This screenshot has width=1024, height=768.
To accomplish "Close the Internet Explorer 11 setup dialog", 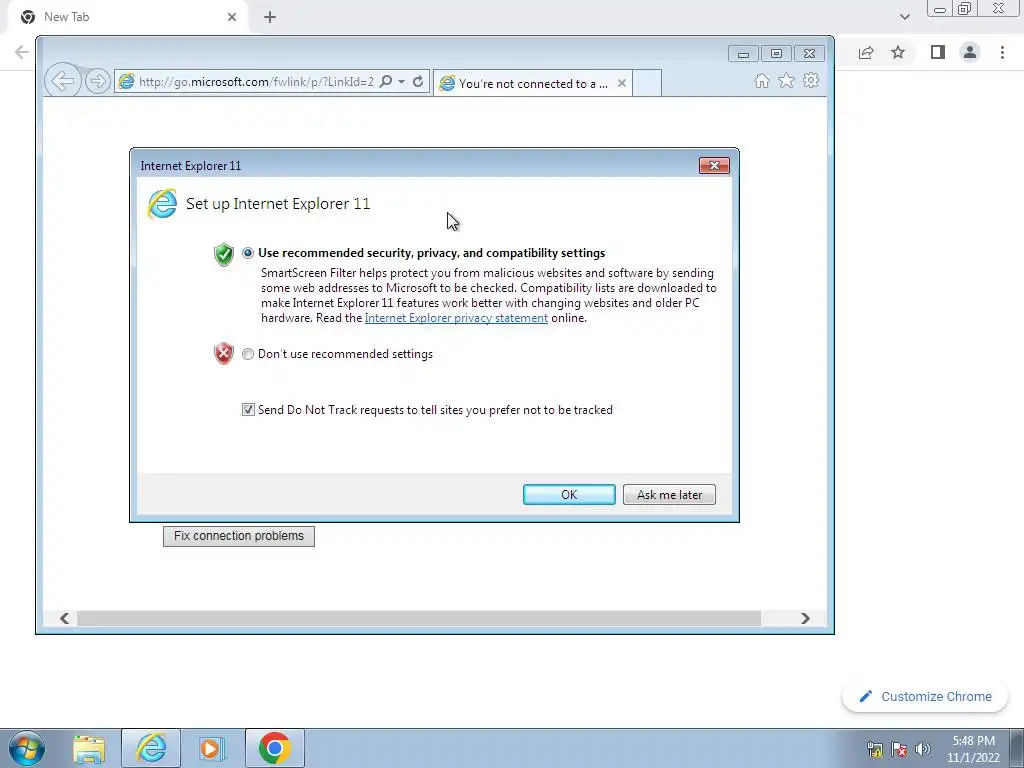I will [714, 165].
